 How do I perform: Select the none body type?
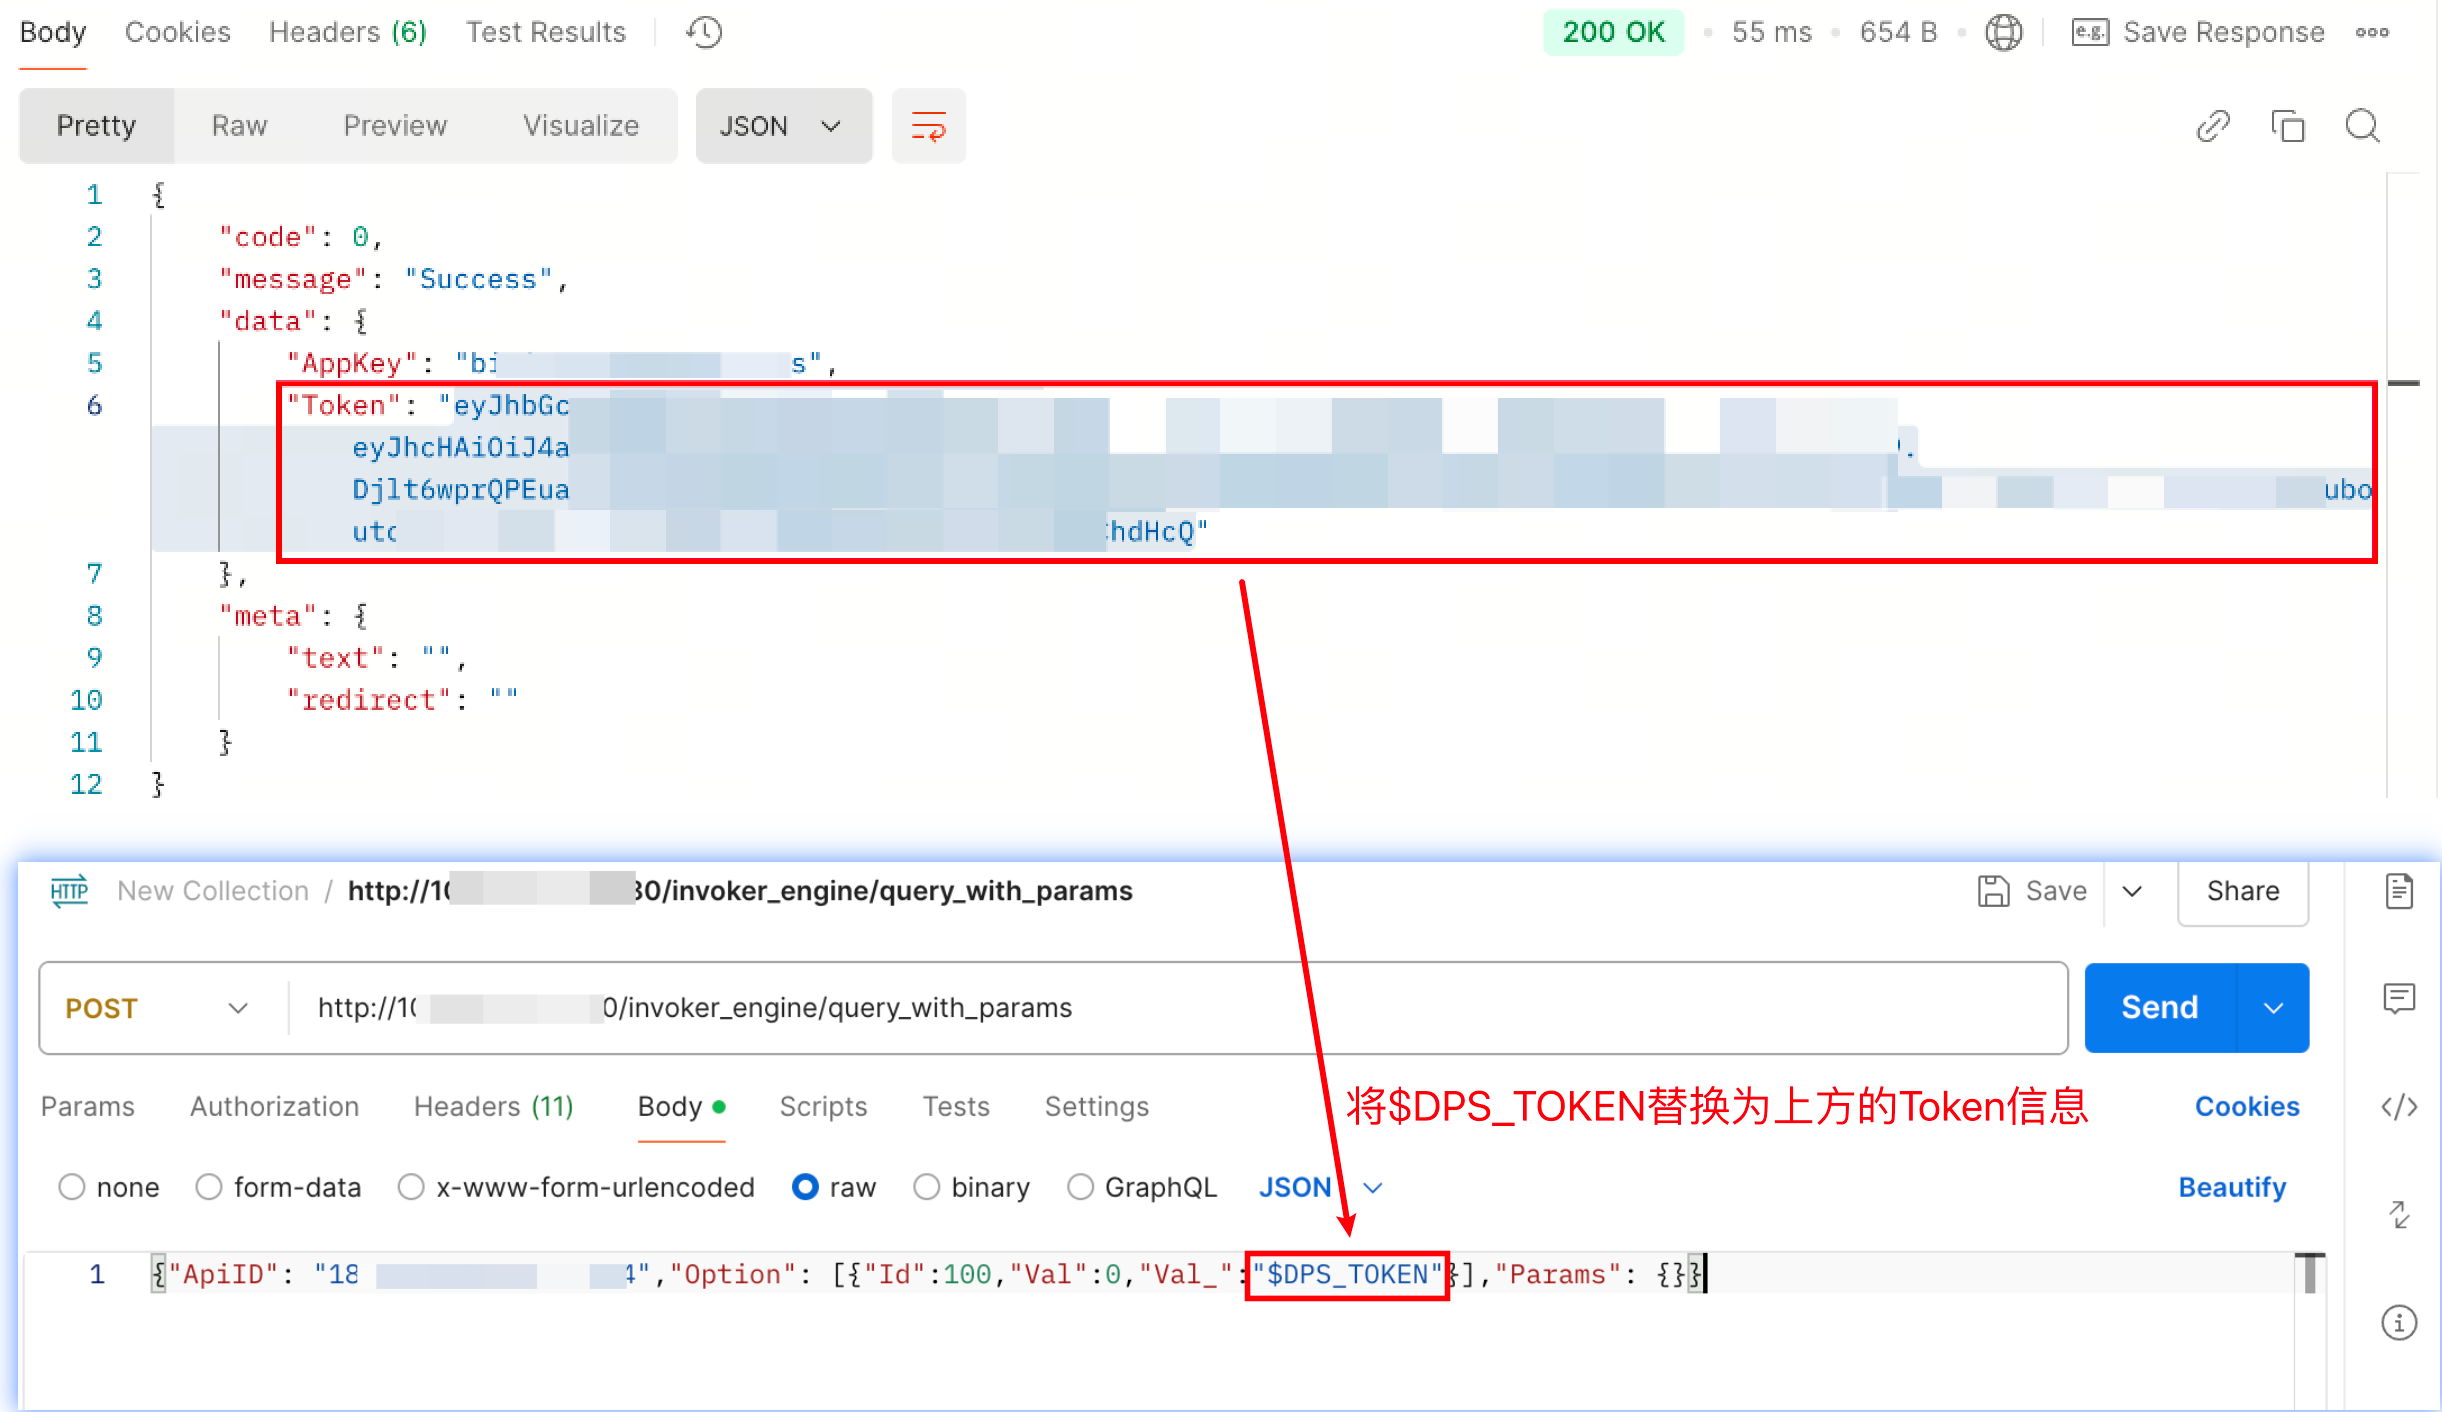(x=72, y=1187)
